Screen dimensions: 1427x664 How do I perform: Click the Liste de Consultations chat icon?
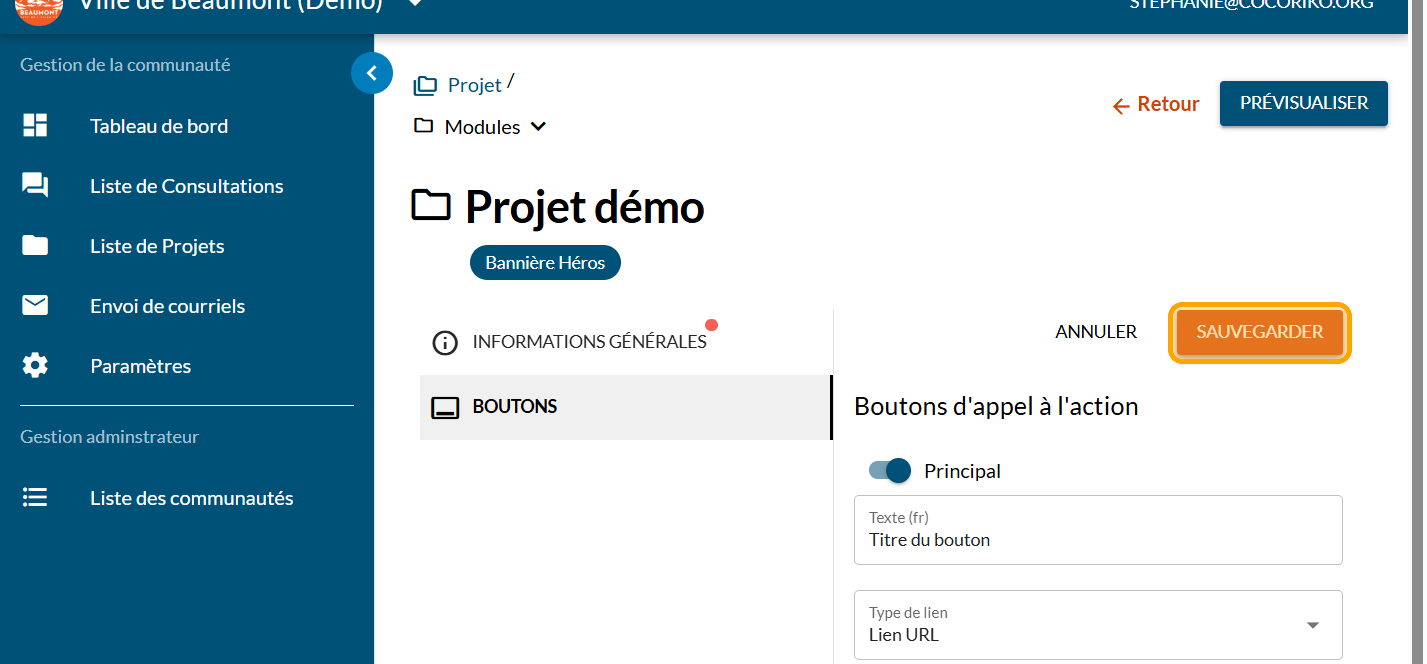point(35,186)
